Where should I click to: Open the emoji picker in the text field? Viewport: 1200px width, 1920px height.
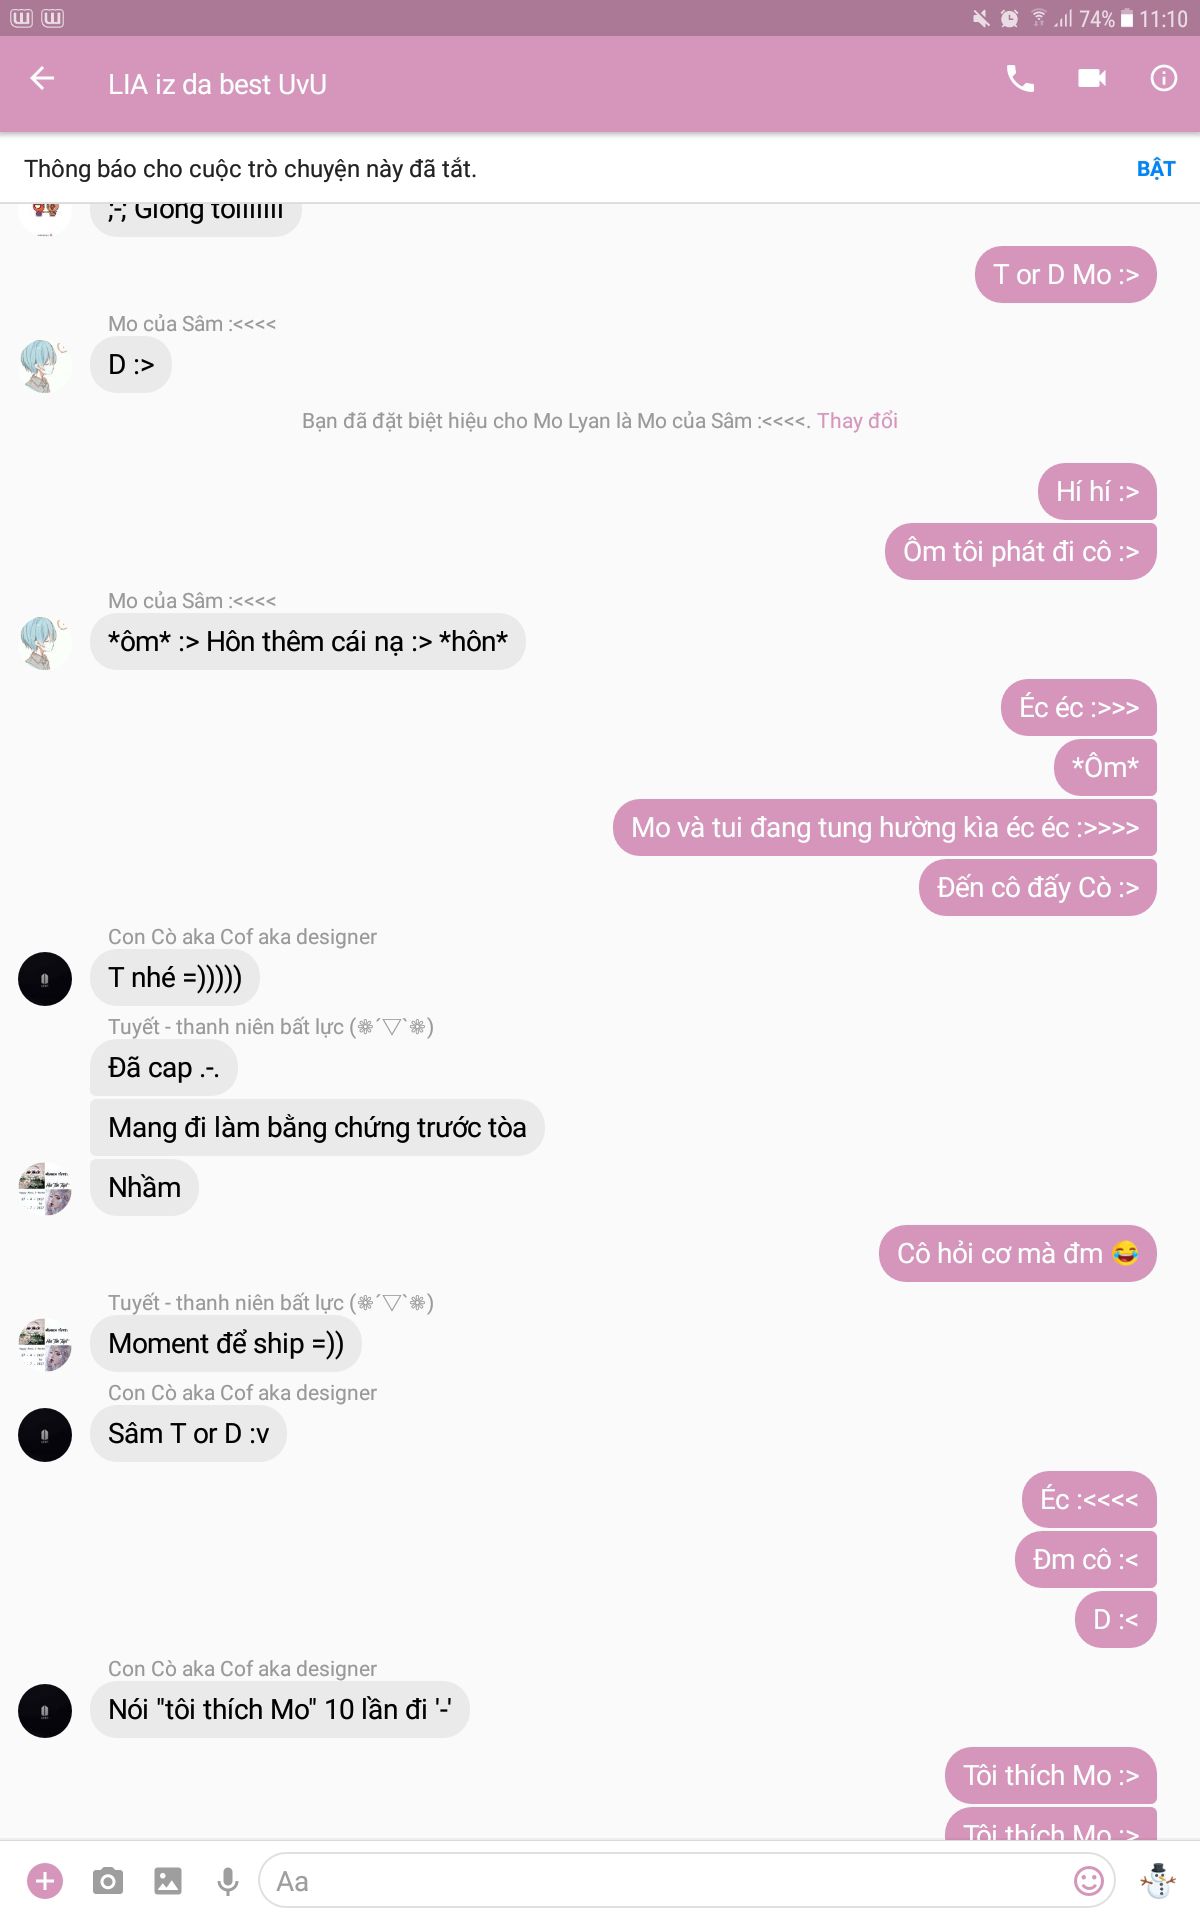click(x=1089, y=1881)
